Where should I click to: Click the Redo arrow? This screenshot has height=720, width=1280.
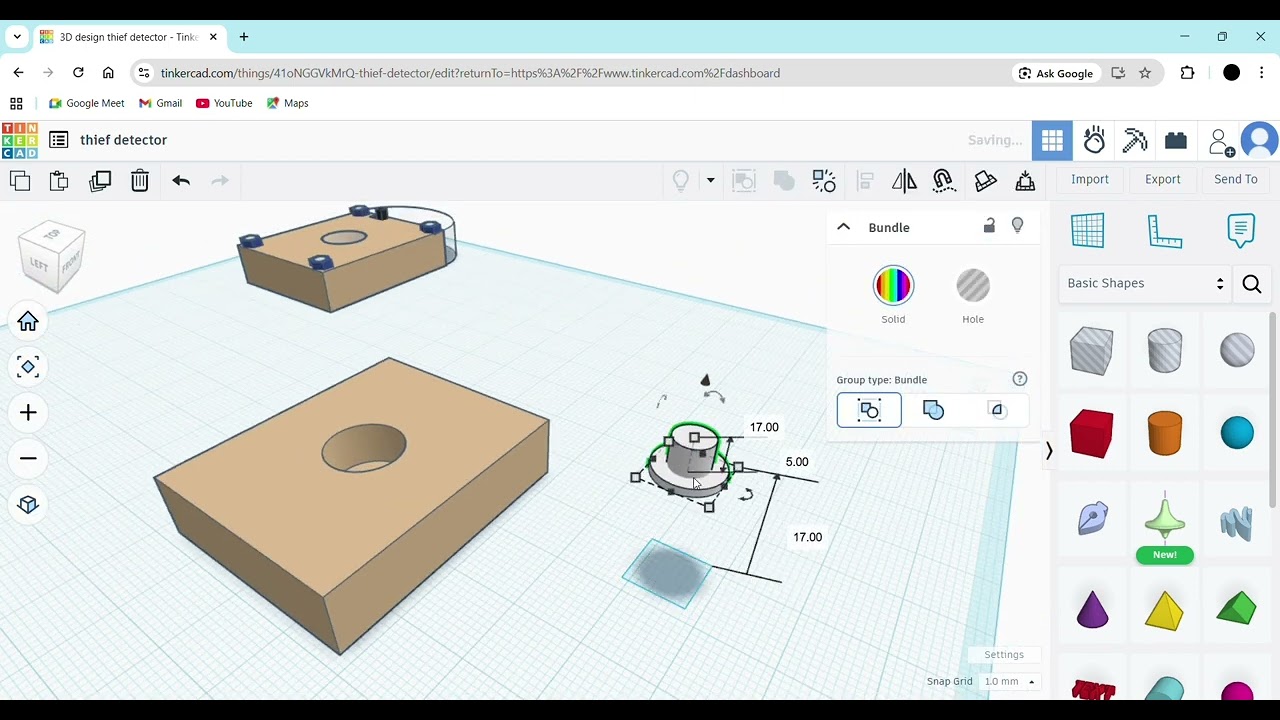[x=220, y=181]
